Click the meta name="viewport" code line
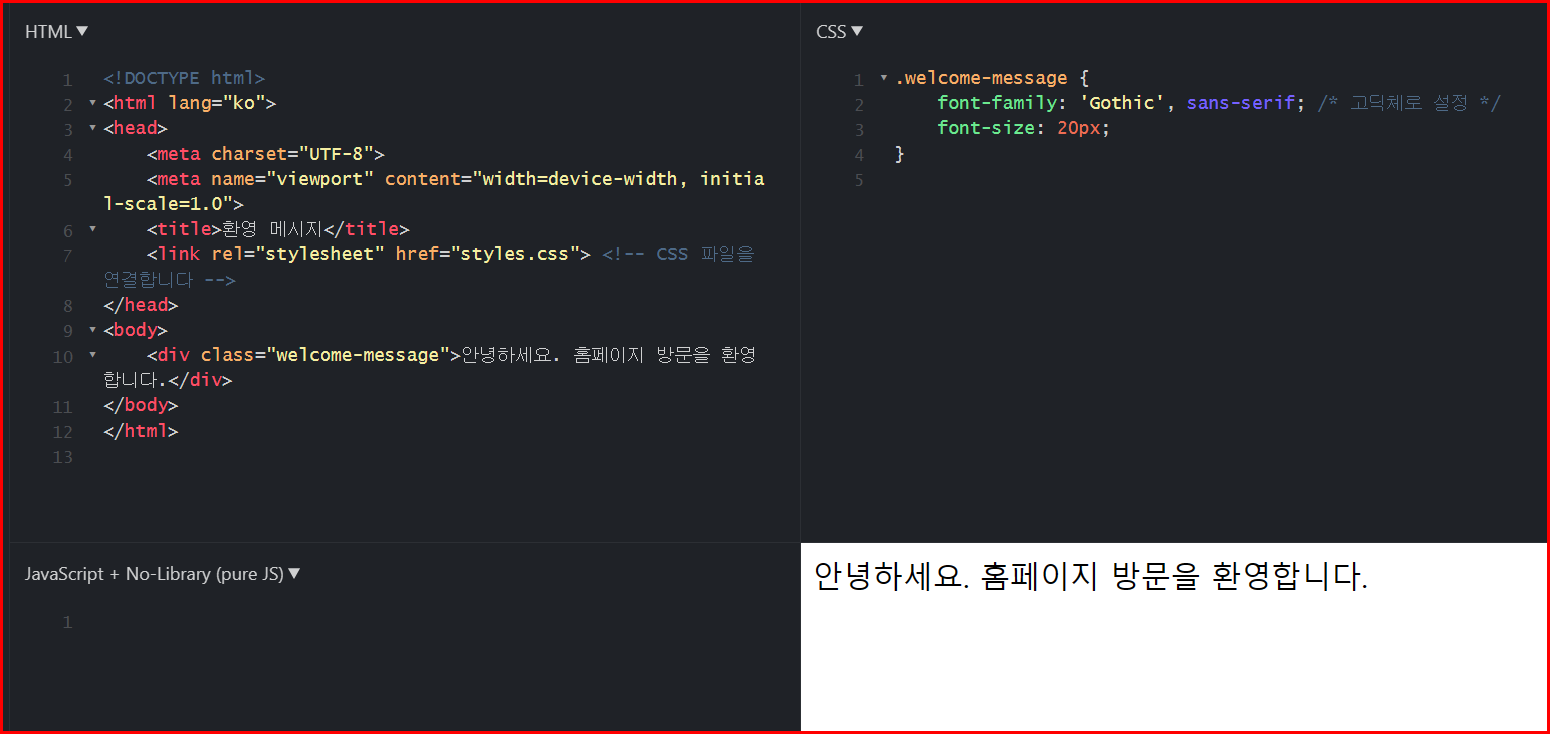This screenshot has width=1550, height=734. pyautogui.click(x=434, y=191)
